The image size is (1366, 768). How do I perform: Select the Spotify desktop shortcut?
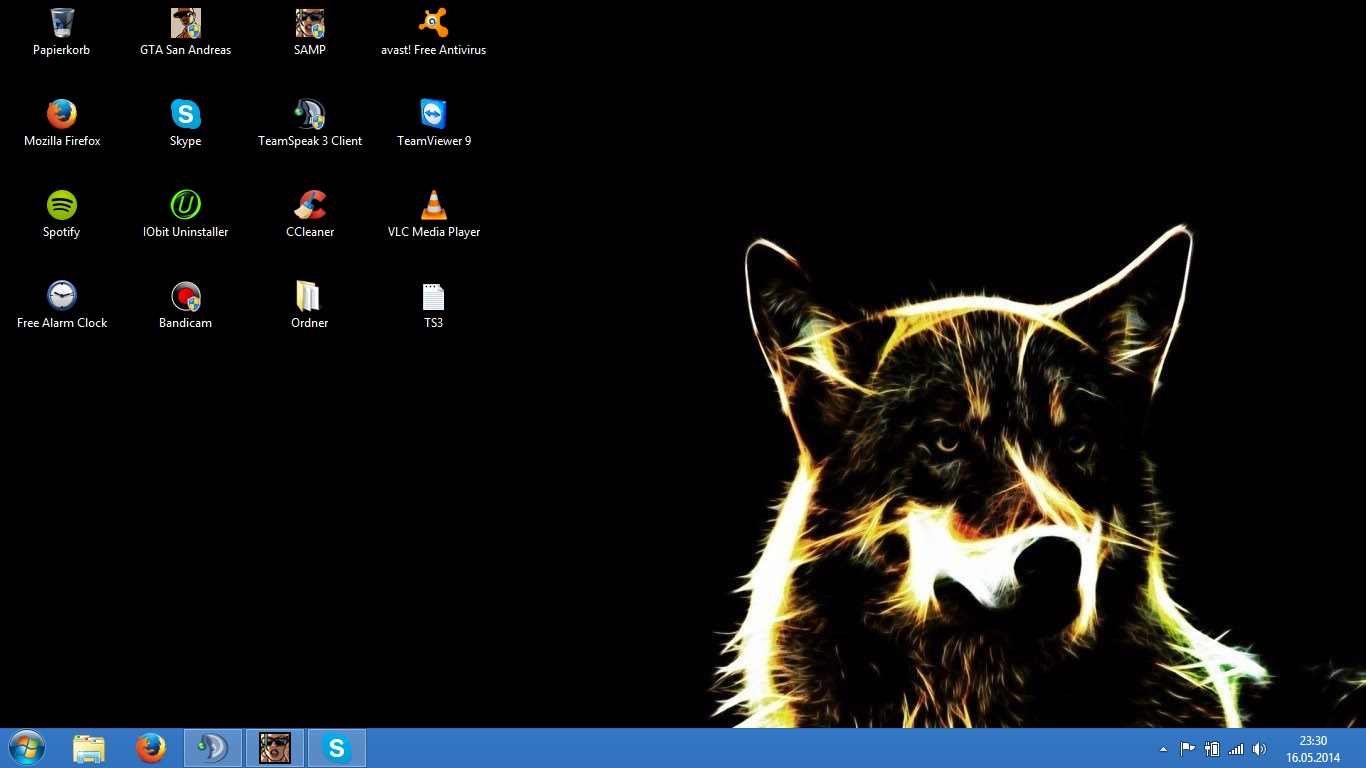click(x=62, y=205)
